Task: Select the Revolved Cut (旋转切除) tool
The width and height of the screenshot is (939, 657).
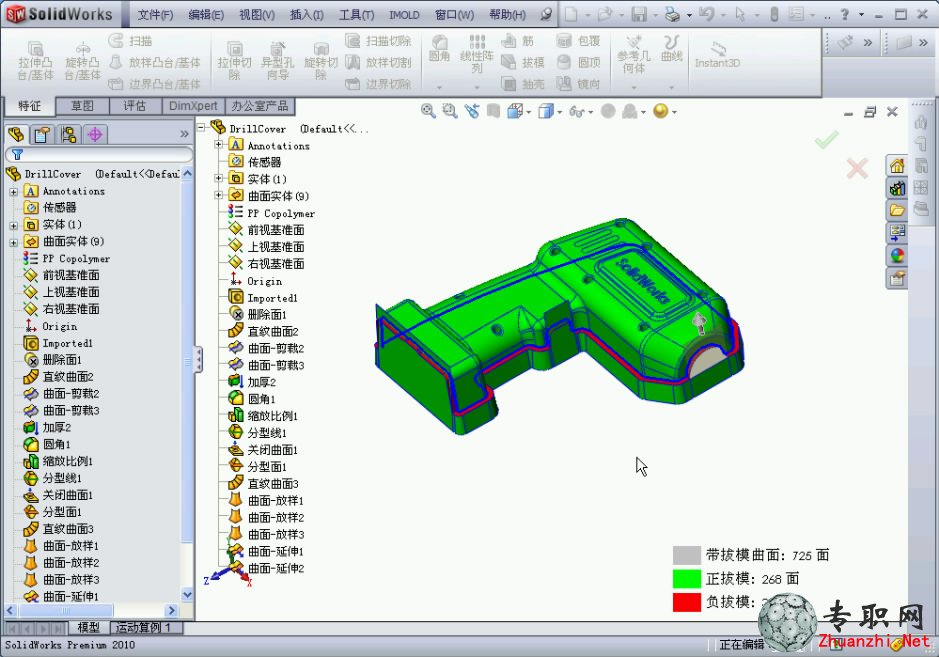Action: (321, 61)
